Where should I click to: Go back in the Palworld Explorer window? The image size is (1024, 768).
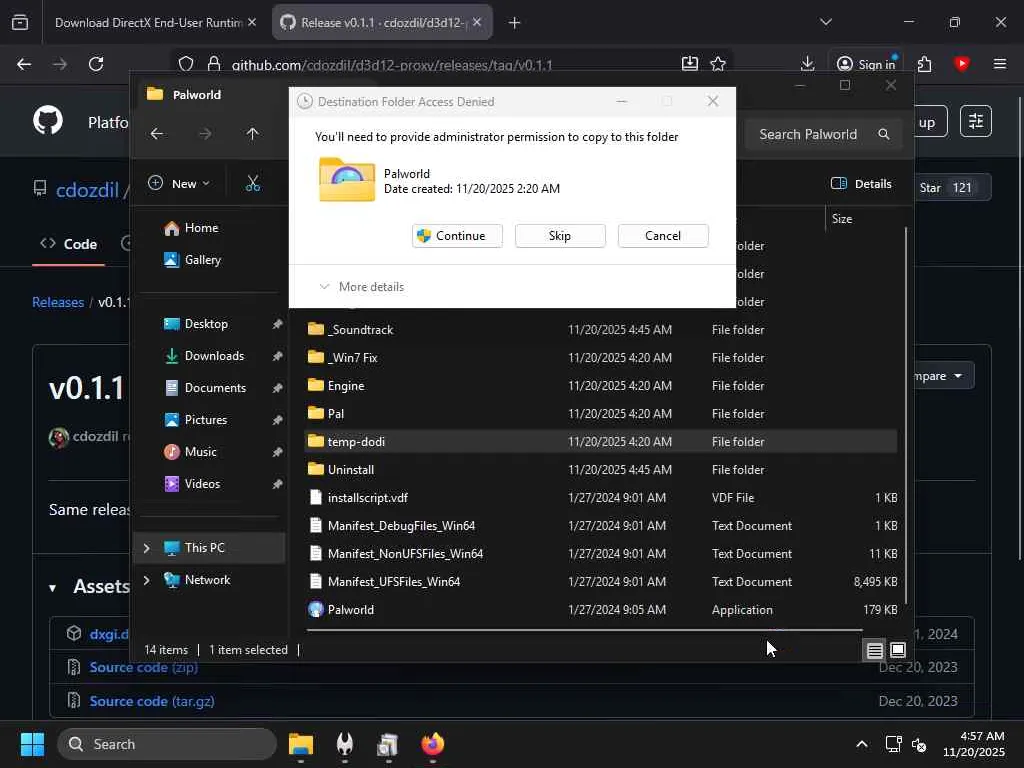coord(157,134)
